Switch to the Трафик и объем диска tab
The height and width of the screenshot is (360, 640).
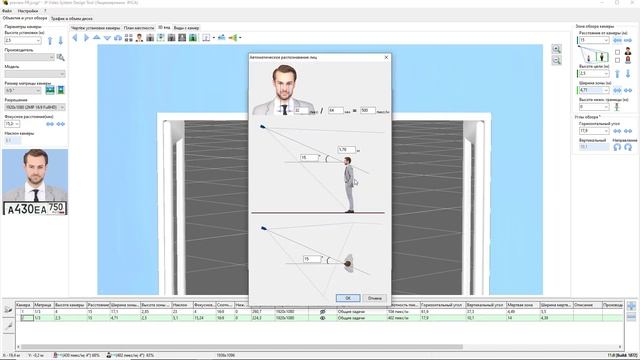click(72, 18)
